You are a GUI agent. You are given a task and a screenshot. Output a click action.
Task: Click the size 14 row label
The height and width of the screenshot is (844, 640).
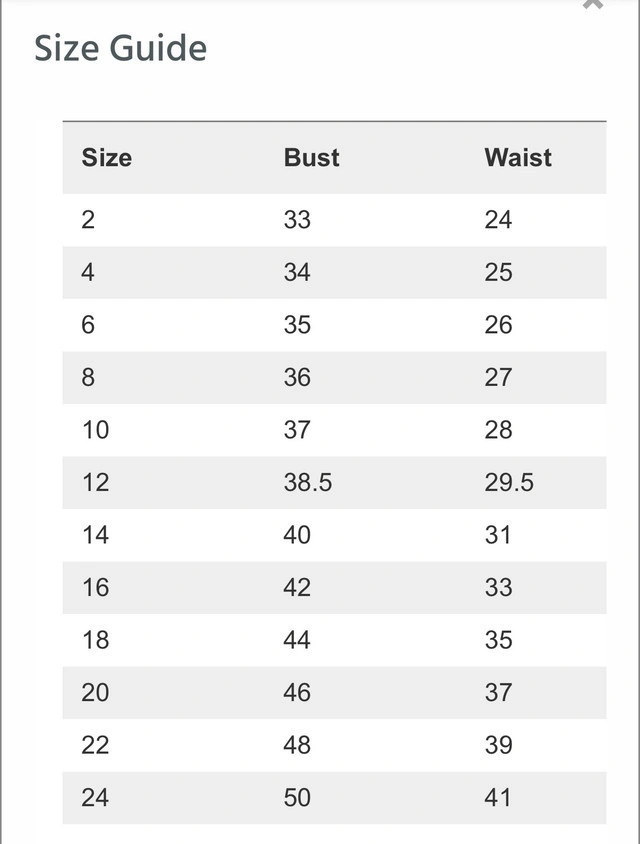click(x=95, y=534)
